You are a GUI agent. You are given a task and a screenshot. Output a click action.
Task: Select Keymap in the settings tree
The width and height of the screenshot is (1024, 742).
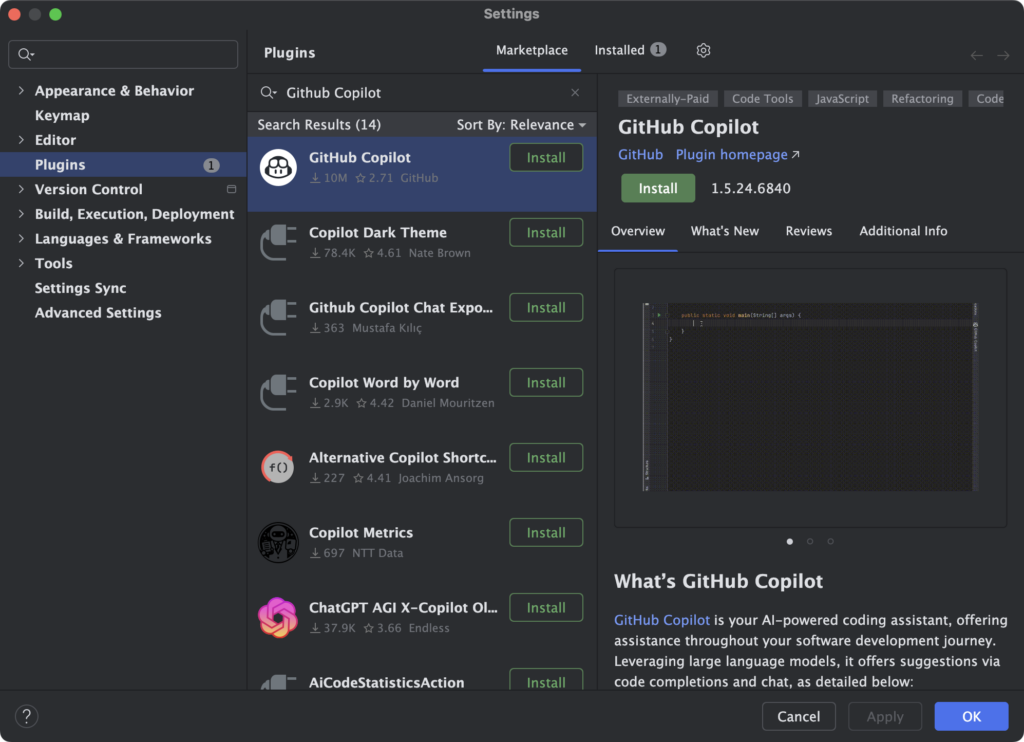point(62,116)
